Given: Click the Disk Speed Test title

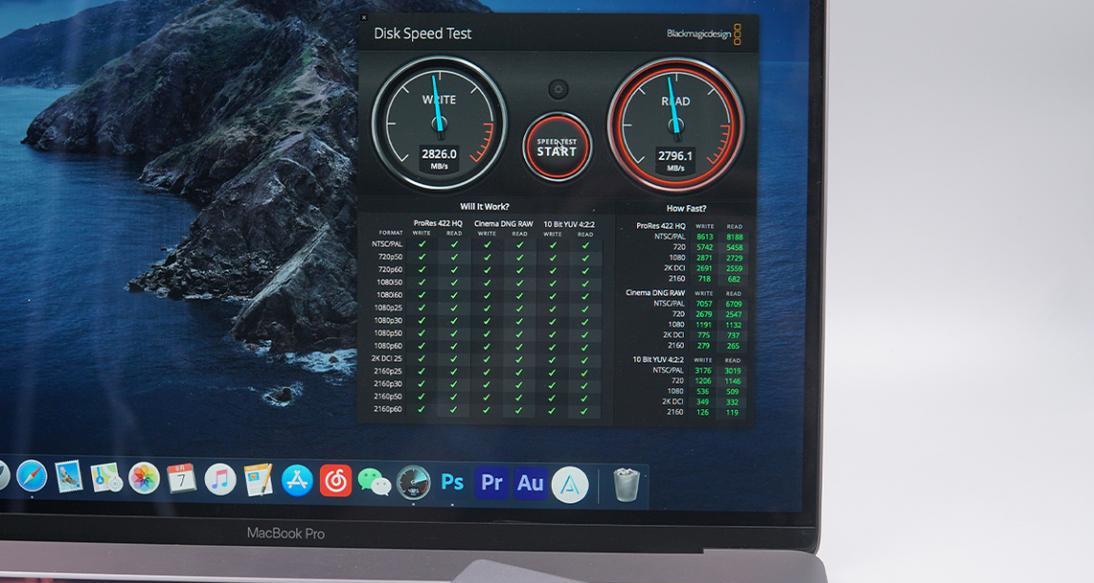Looking at the screenshot, I should (423, 33).
